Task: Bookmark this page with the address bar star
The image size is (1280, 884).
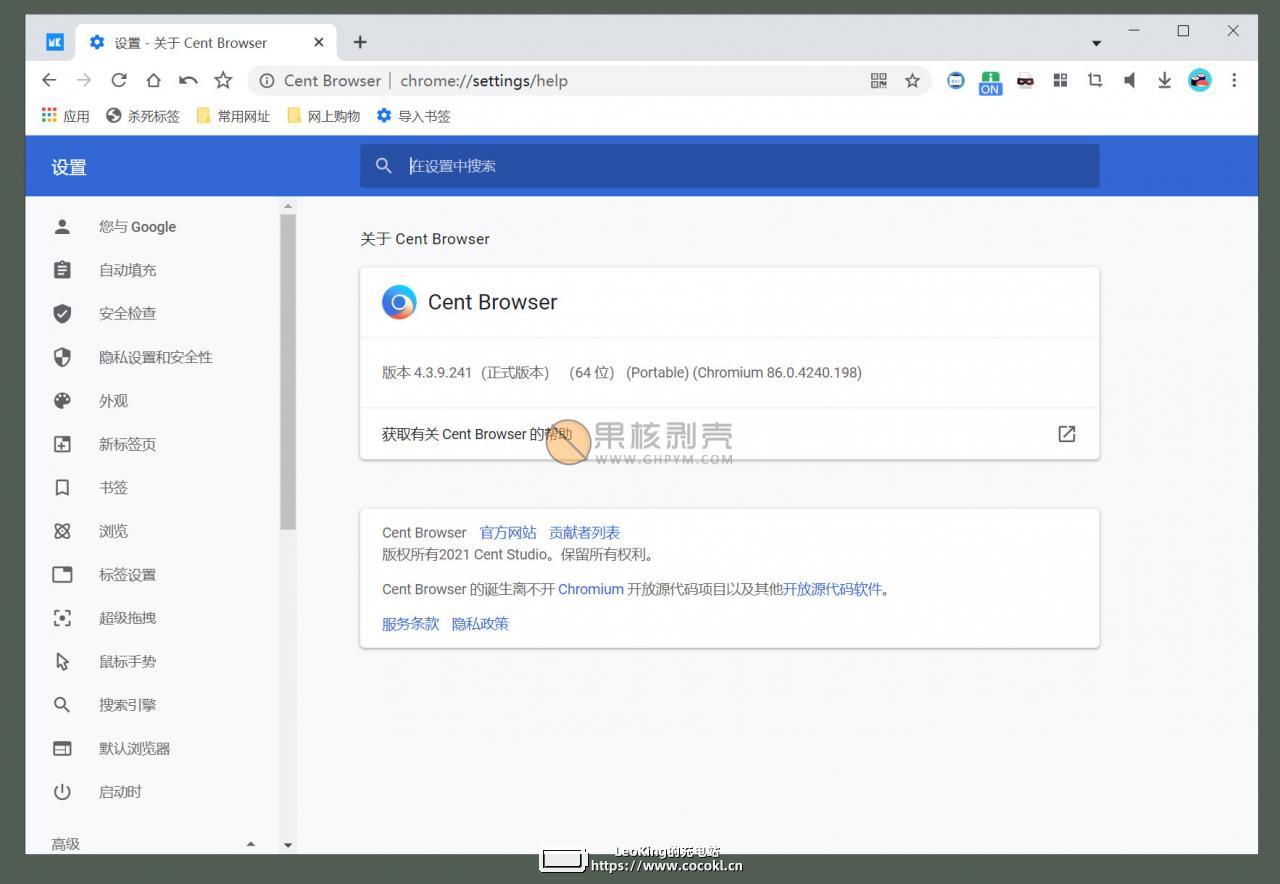Action: point(912,81)
